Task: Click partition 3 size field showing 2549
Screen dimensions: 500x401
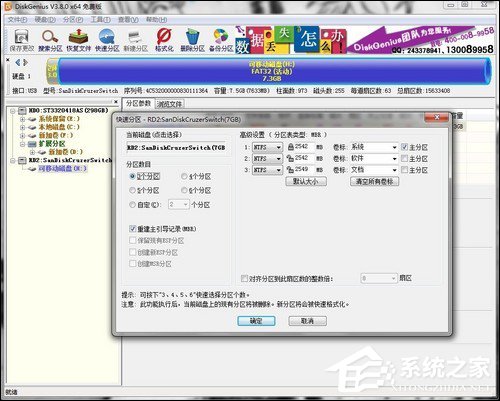Action: tap(304, 170)
